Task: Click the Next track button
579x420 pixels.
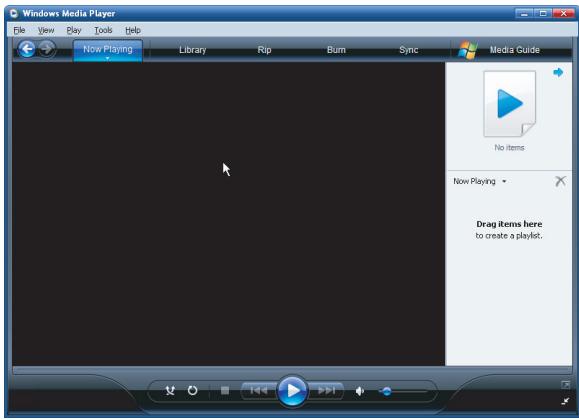Action: coord(326,390)
